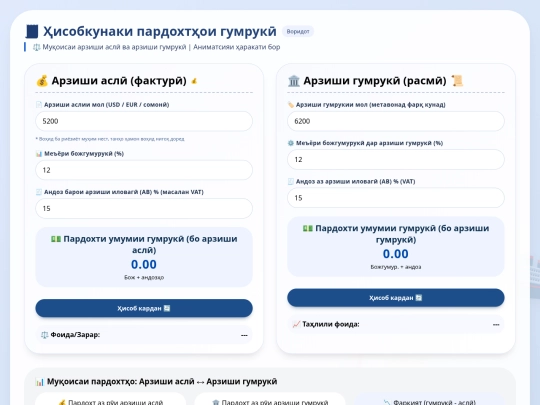This screenshot has height=405, width=540.
Task: Click the gear icon by the right duty rate label
Action: pyautogui.click(x=291, y=143)
